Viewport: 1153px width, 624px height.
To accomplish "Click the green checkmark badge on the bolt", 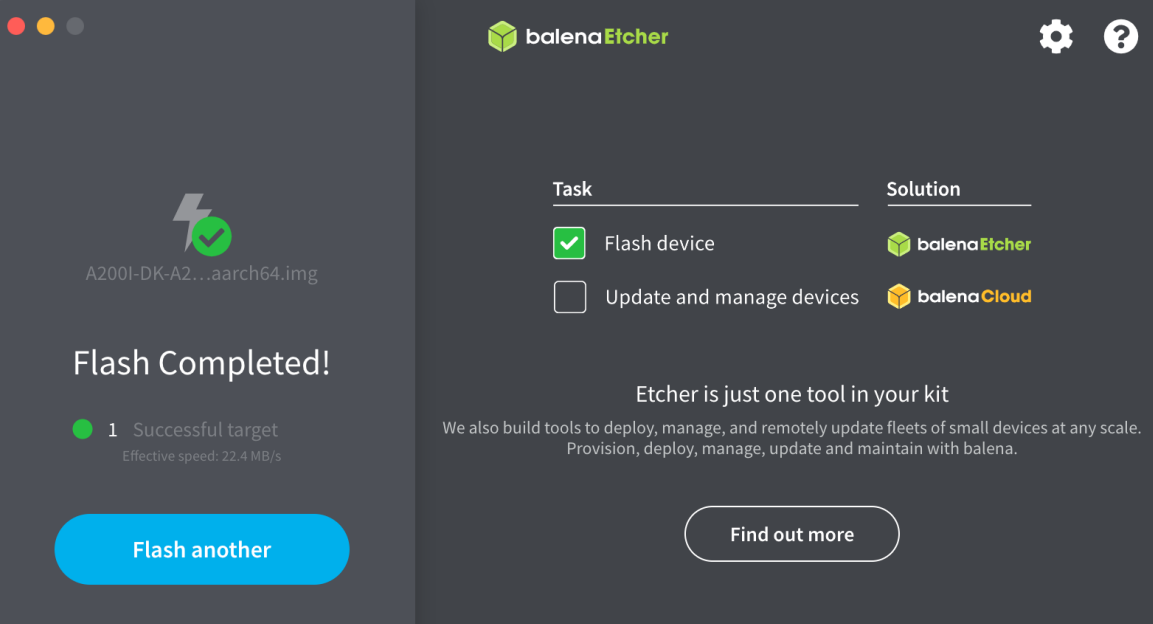I will pyautogui.click(x=212, y=237).
